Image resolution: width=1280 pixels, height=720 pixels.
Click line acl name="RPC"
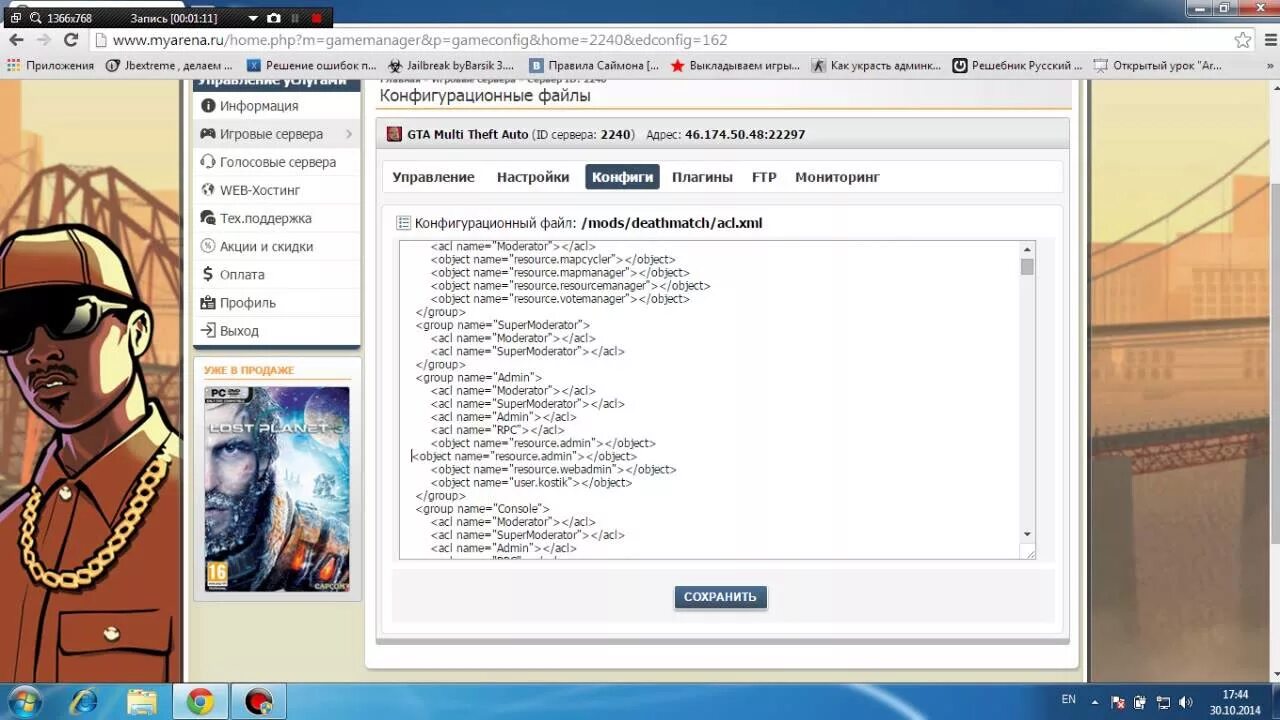tap(498, 430)
